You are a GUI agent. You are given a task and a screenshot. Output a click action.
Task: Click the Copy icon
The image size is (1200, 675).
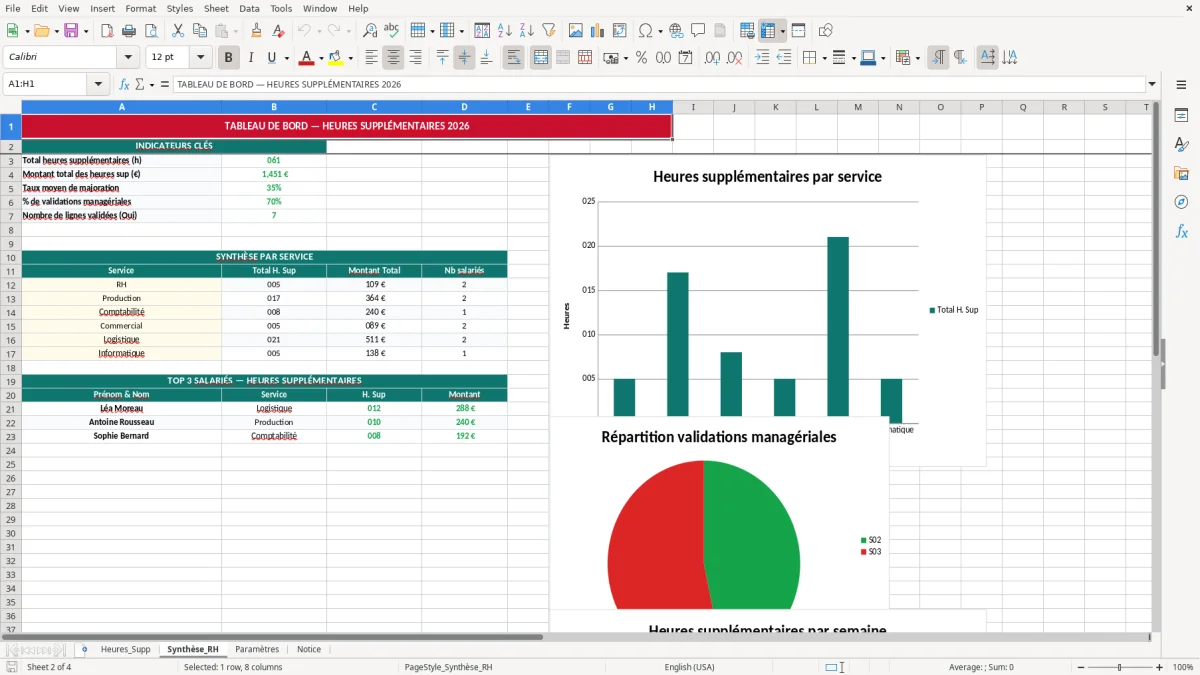point(199,31)
